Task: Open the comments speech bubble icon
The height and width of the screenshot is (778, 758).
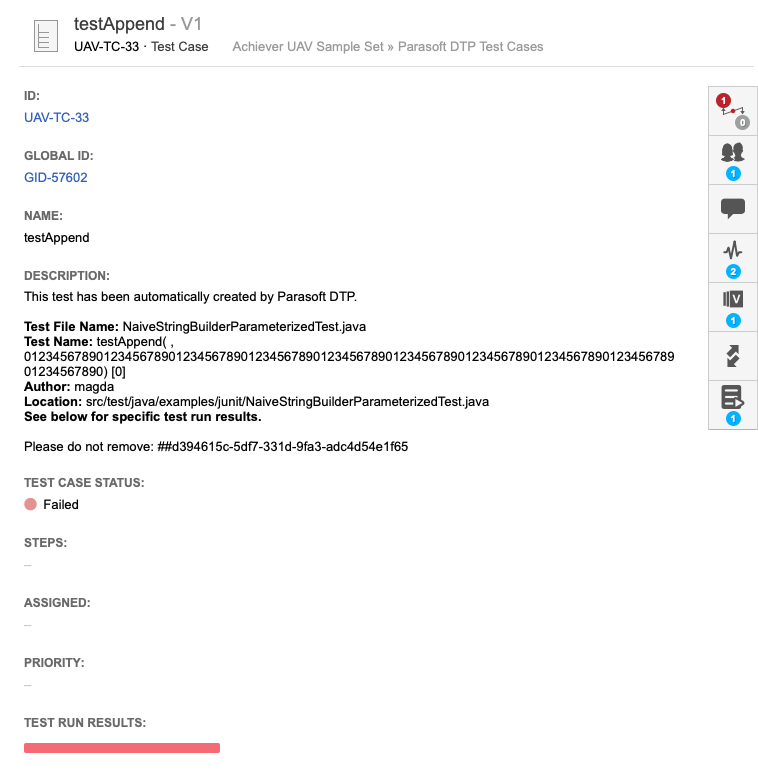Action: point(733,209)
